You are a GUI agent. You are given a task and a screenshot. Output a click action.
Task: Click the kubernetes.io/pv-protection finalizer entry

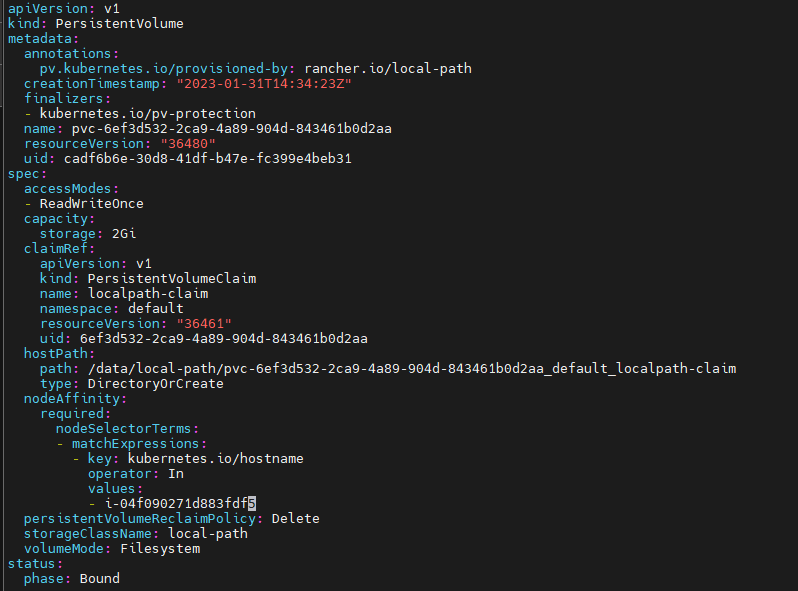(147, 113)
